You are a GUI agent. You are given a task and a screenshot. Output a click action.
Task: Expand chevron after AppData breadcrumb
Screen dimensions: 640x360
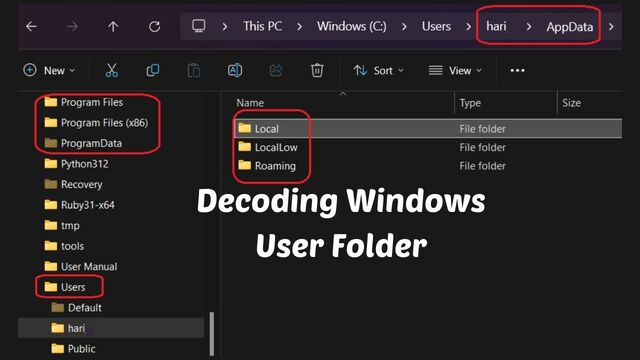611,27
